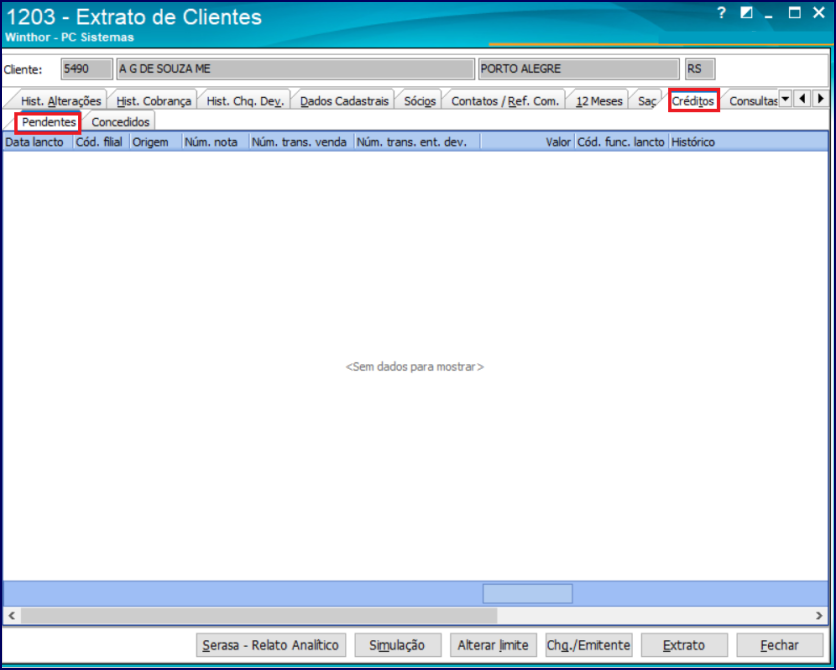Open Chq./Emitente via its button
Screen dimensions: 836x670
click(589, 645)
